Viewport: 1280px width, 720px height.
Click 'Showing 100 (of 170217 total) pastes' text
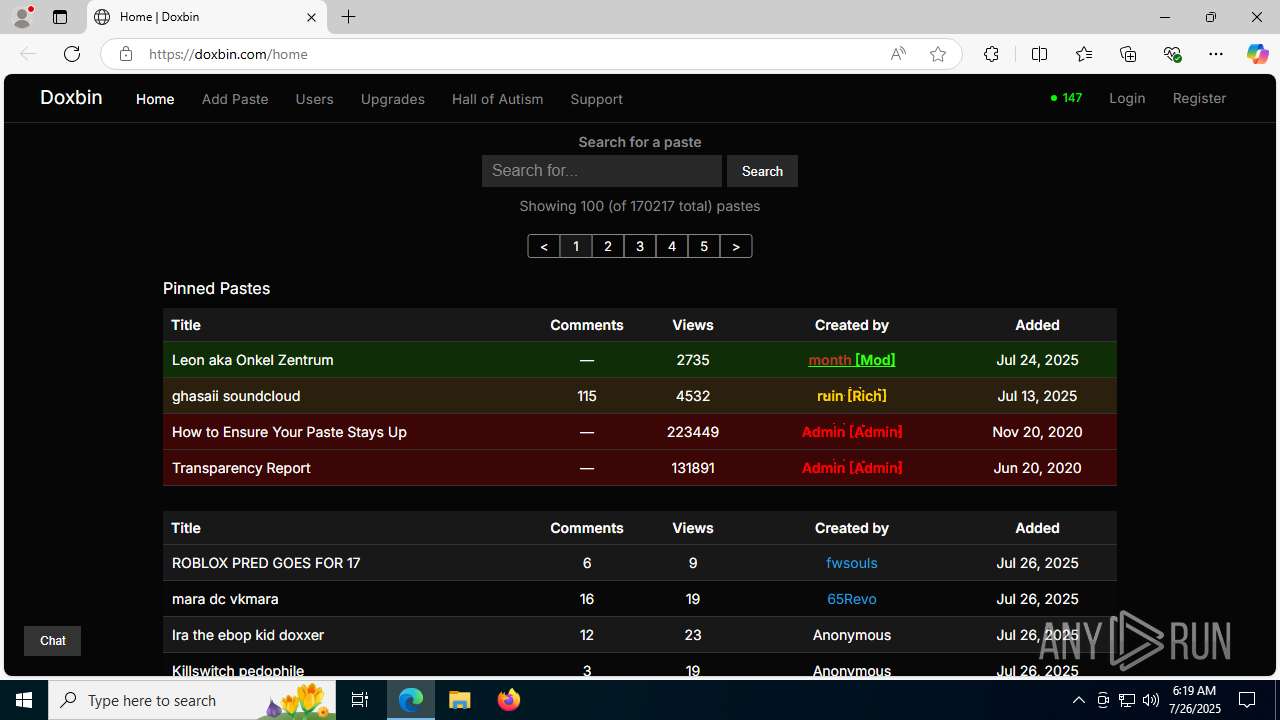pos(640,206)
